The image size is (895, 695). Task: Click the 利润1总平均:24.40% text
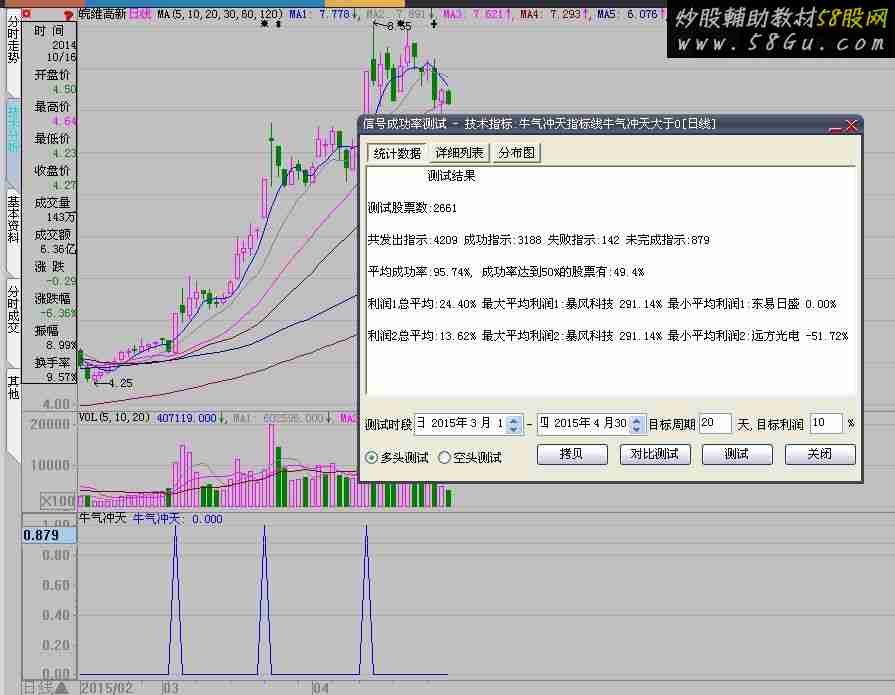coord(422,304)
